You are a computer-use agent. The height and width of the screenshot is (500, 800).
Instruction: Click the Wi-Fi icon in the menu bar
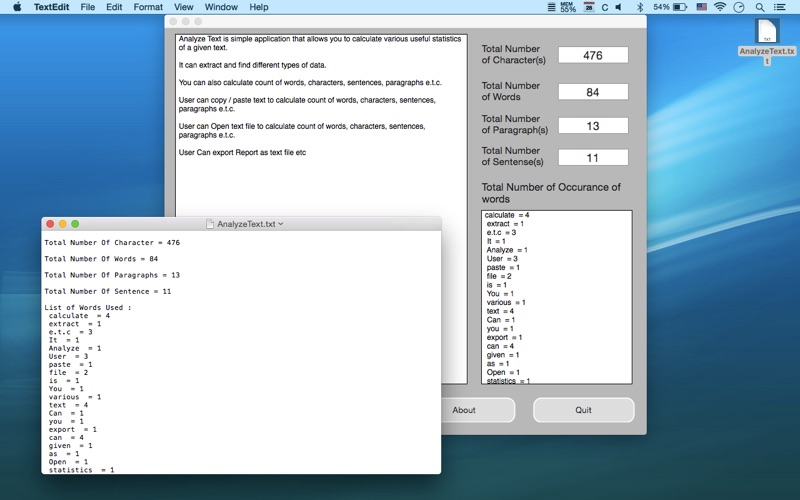pyautogui.click(x=720, y=7)
